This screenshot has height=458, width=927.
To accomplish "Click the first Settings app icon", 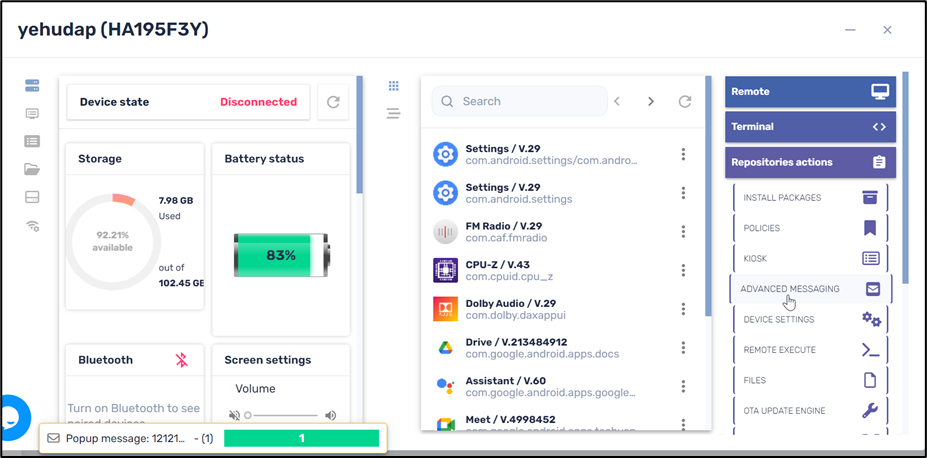I will (445, 154).
